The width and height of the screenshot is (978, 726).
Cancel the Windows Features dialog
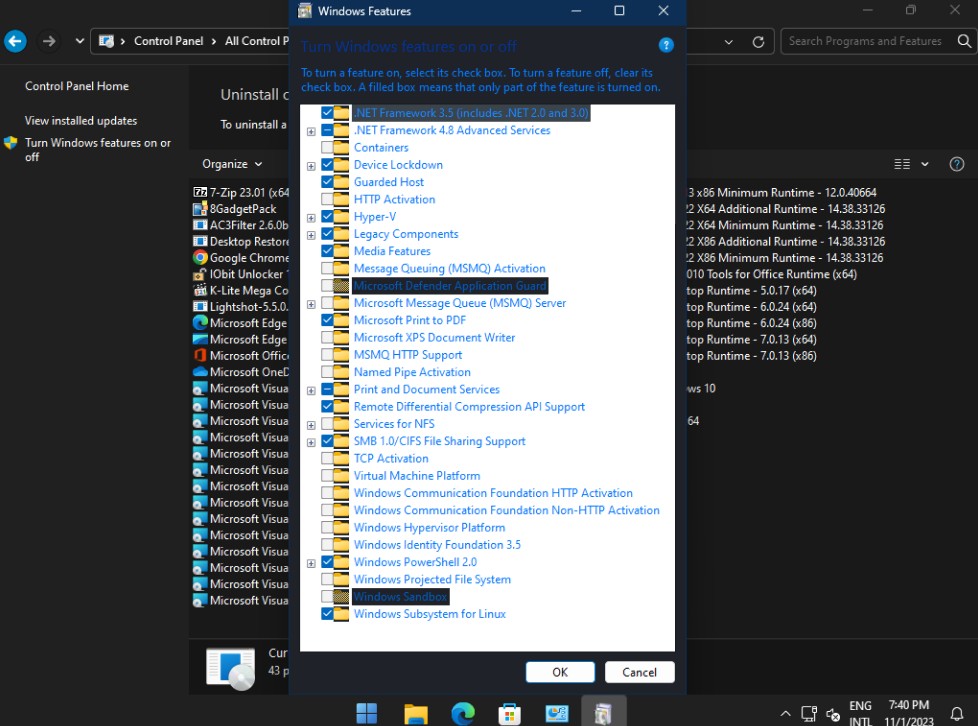pyautogui.click(x=639, y=672)
